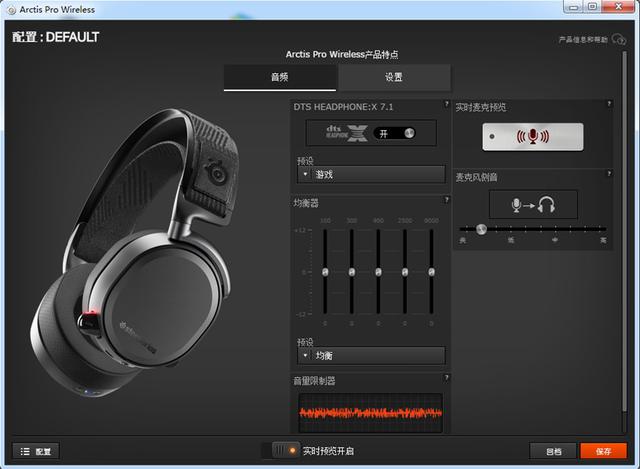
Task: Switch to the 设置 tab
Action: point(394,77)
